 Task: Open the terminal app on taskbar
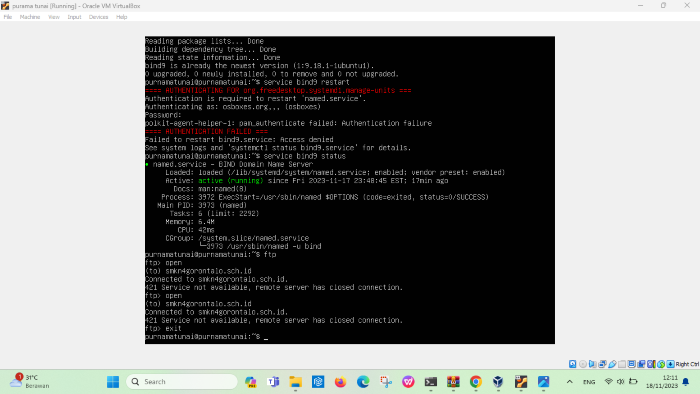[431, 382]
